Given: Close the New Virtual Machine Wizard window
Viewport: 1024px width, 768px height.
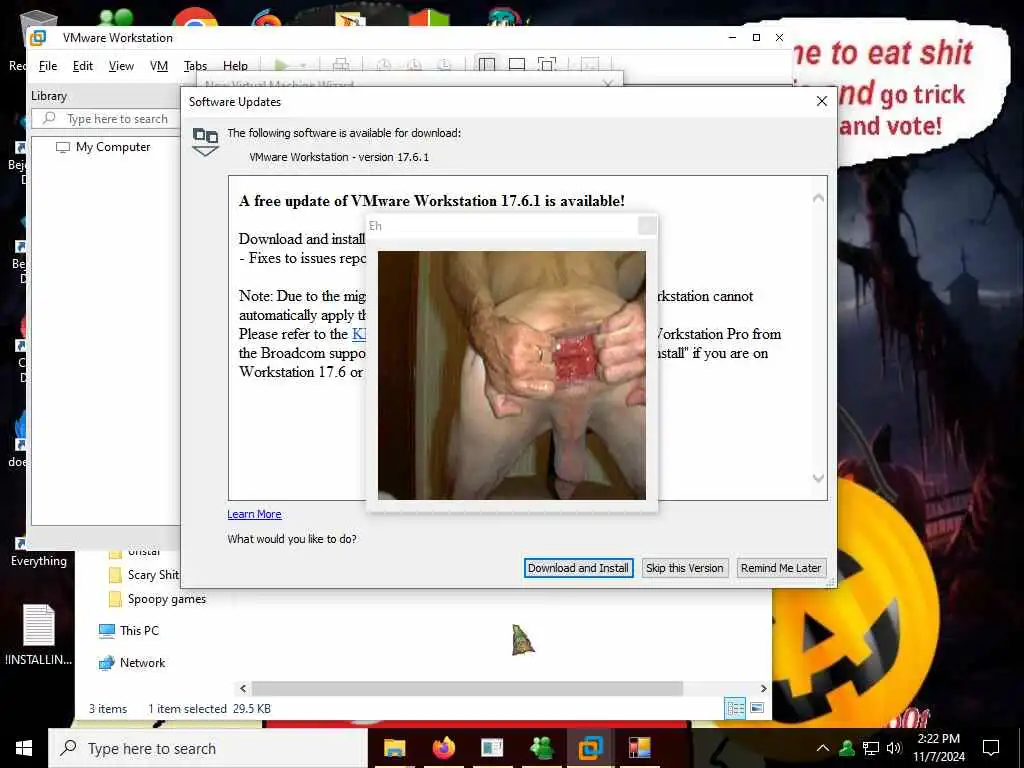Looking at the screenshot, I should click(609, 84).
